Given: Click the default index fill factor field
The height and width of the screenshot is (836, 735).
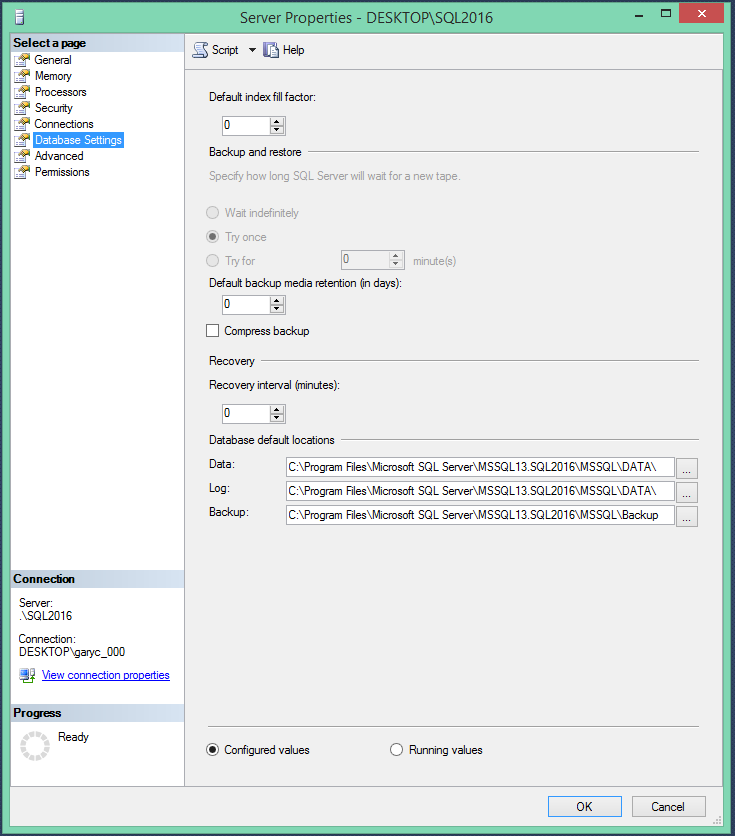Looking at the screenshot, I should point(246,125).
